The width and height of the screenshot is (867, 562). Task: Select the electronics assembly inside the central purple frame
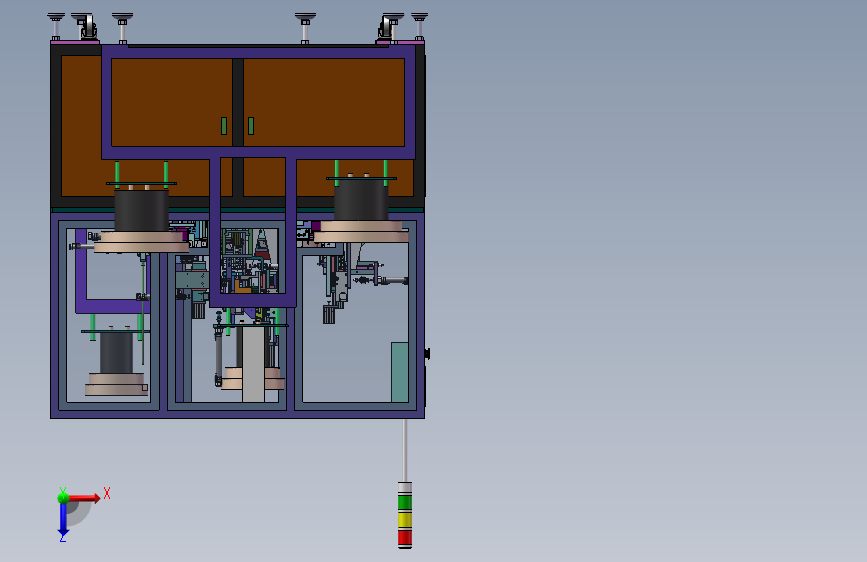250,261
